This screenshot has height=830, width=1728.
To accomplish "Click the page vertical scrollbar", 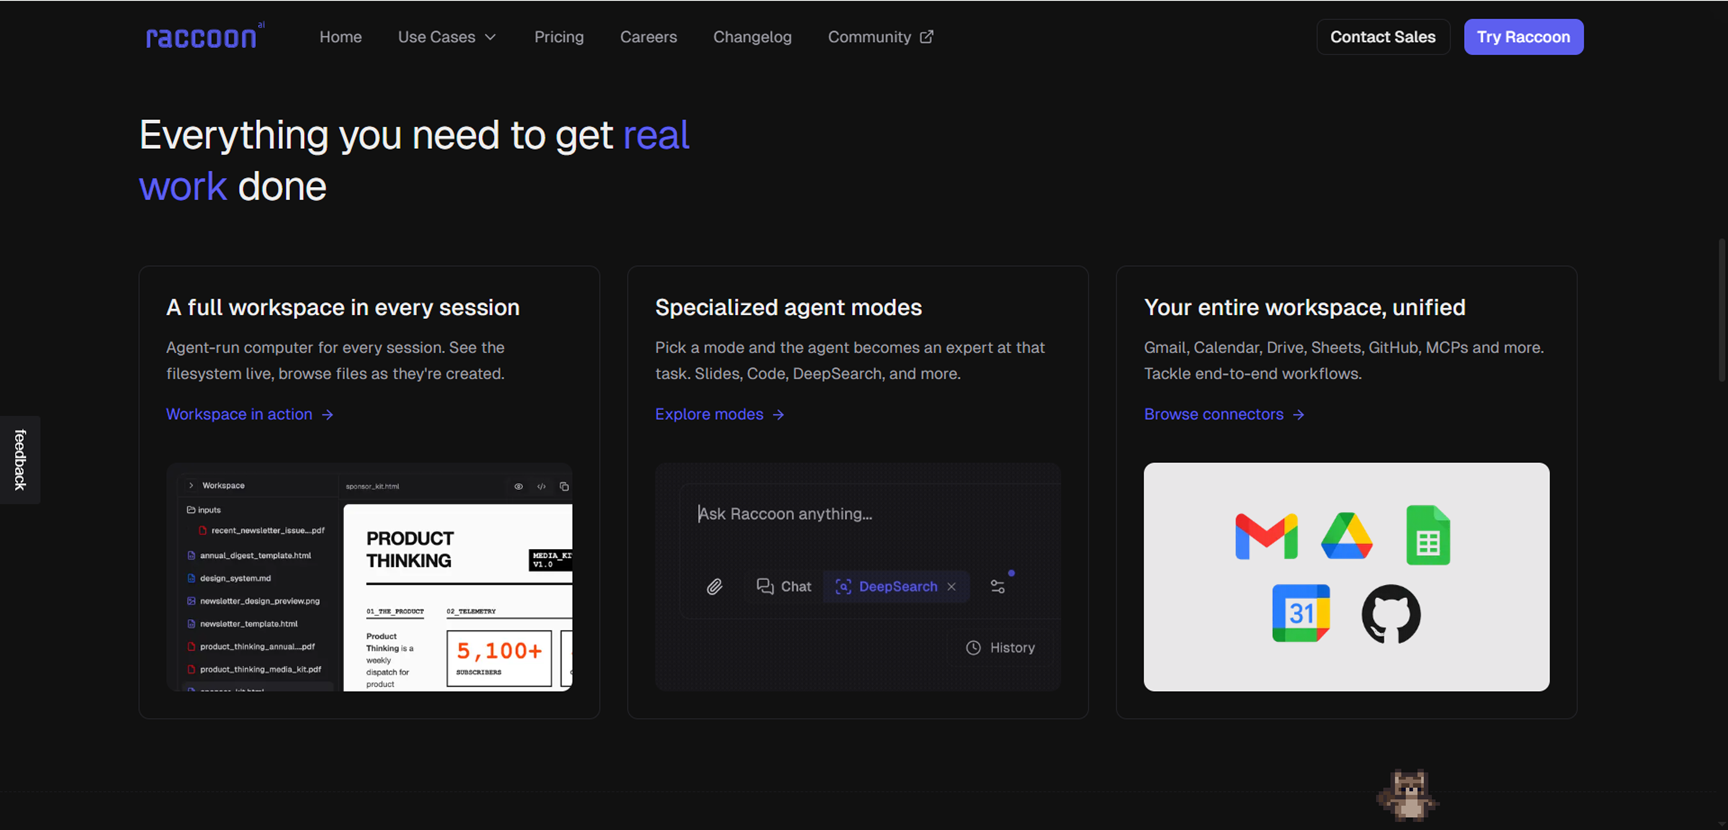I will click(1722, 310).
